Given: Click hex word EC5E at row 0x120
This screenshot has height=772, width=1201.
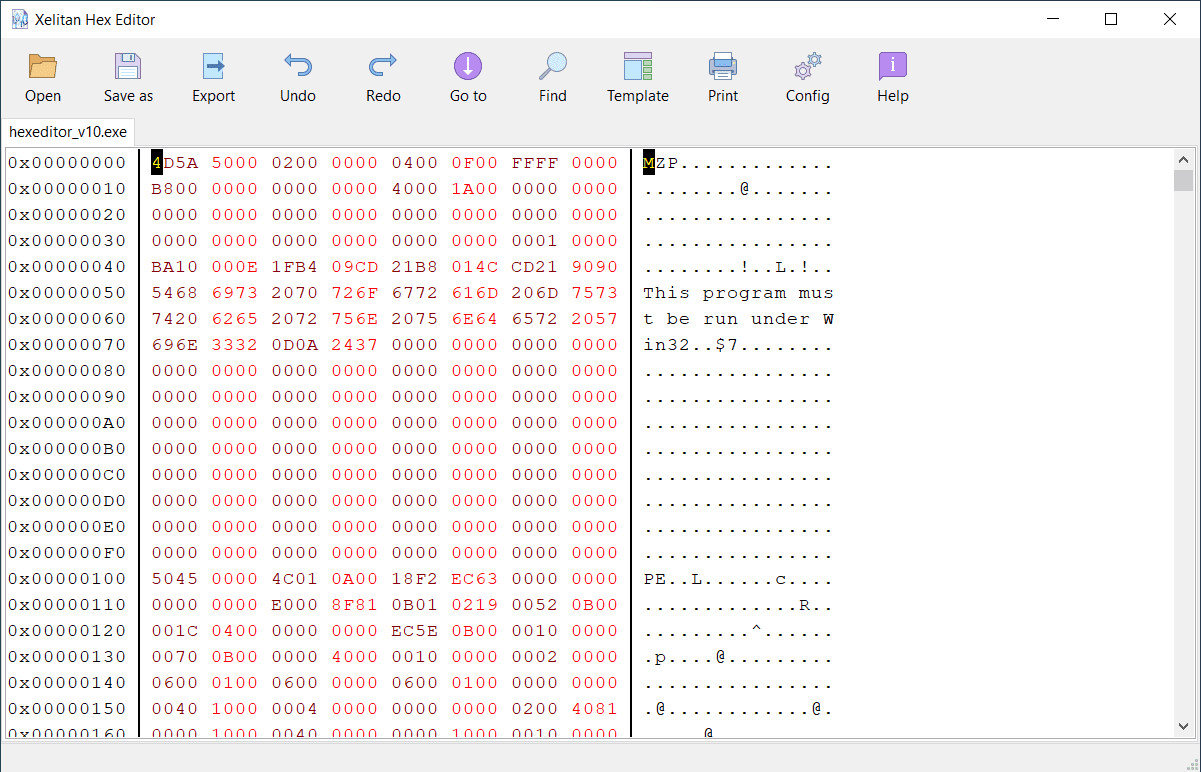Looking at the screenshot, I should 415,631.
